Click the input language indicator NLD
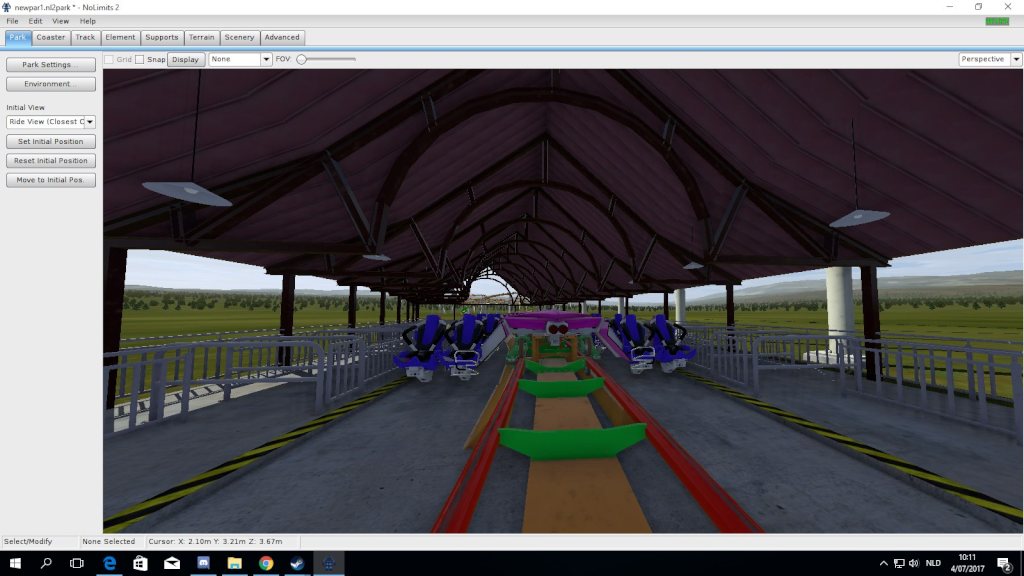Viewport: 1024px width, 576px height. (x=933, y=563)
